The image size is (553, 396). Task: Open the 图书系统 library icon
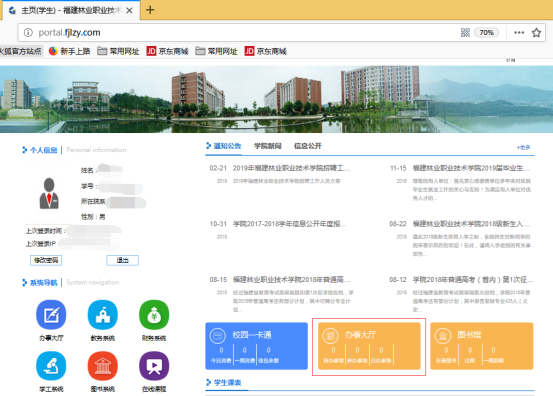(103, 366)
